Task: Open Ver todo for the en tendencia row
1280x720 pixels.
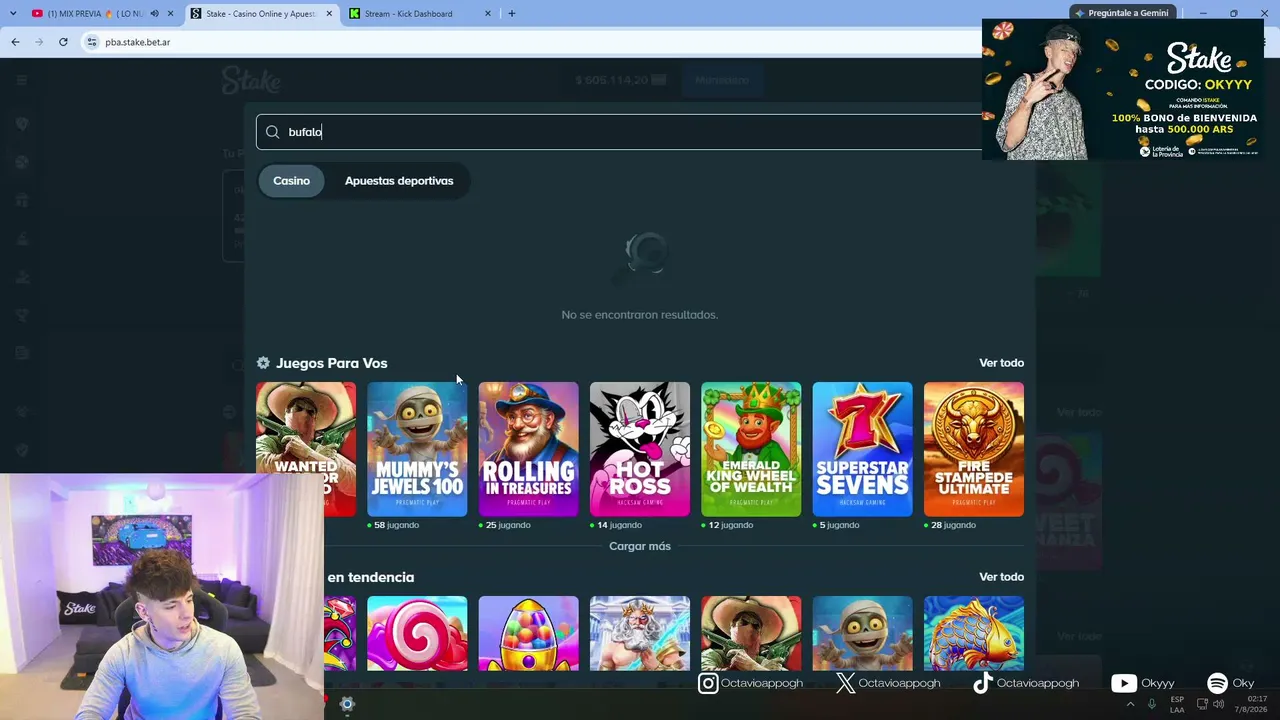Action: (1001, 577)
